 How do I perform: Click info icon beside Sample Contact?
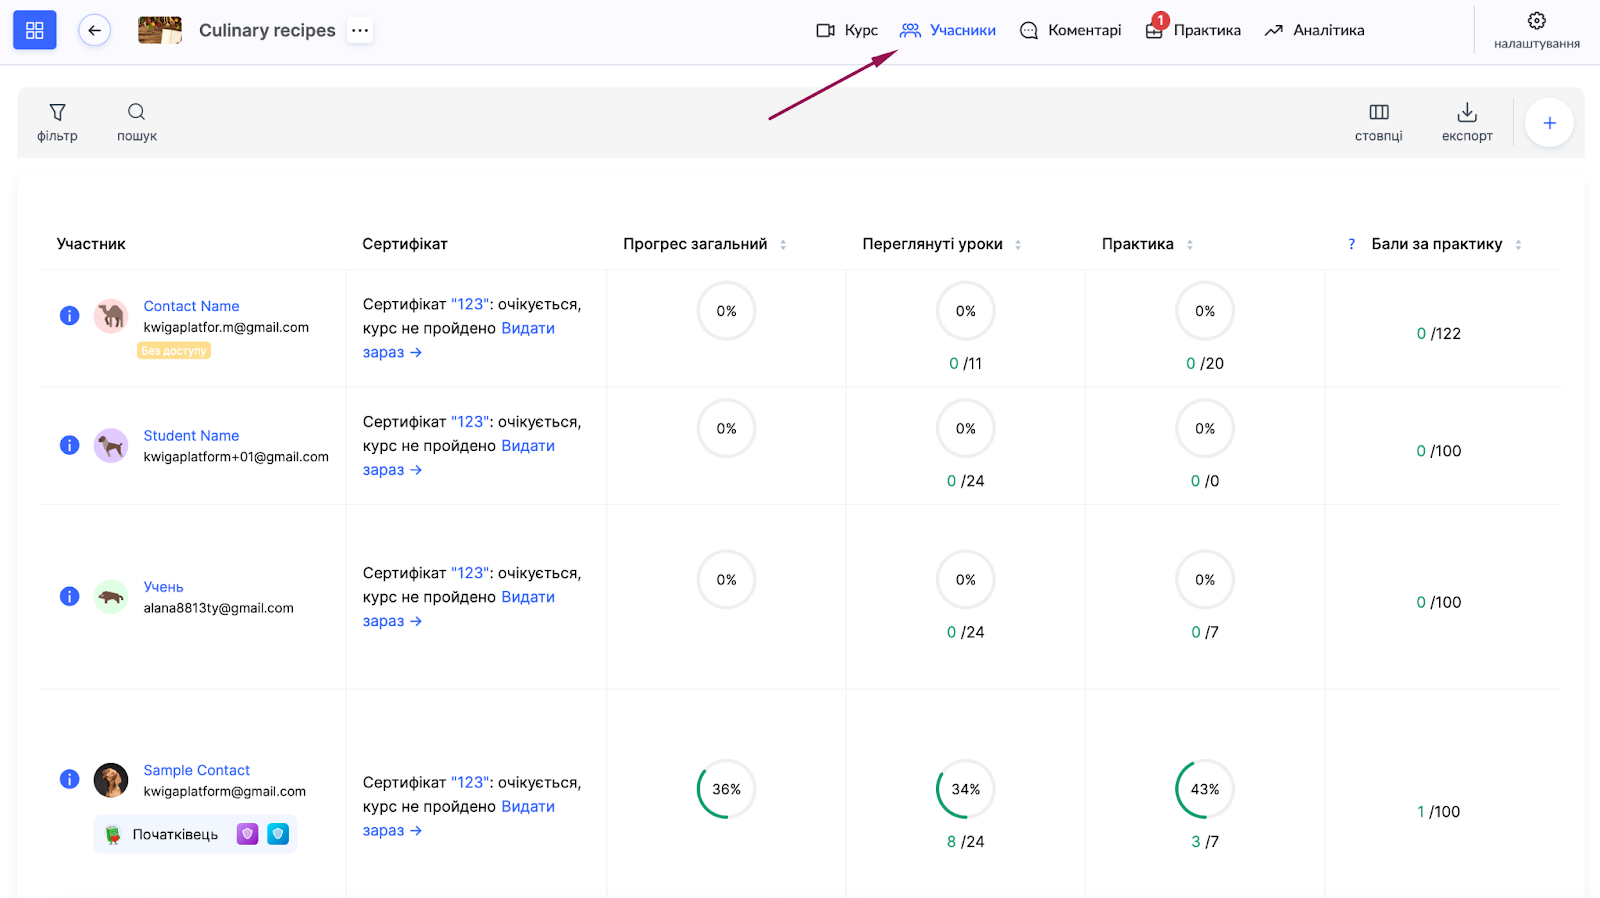click(69, 779)
